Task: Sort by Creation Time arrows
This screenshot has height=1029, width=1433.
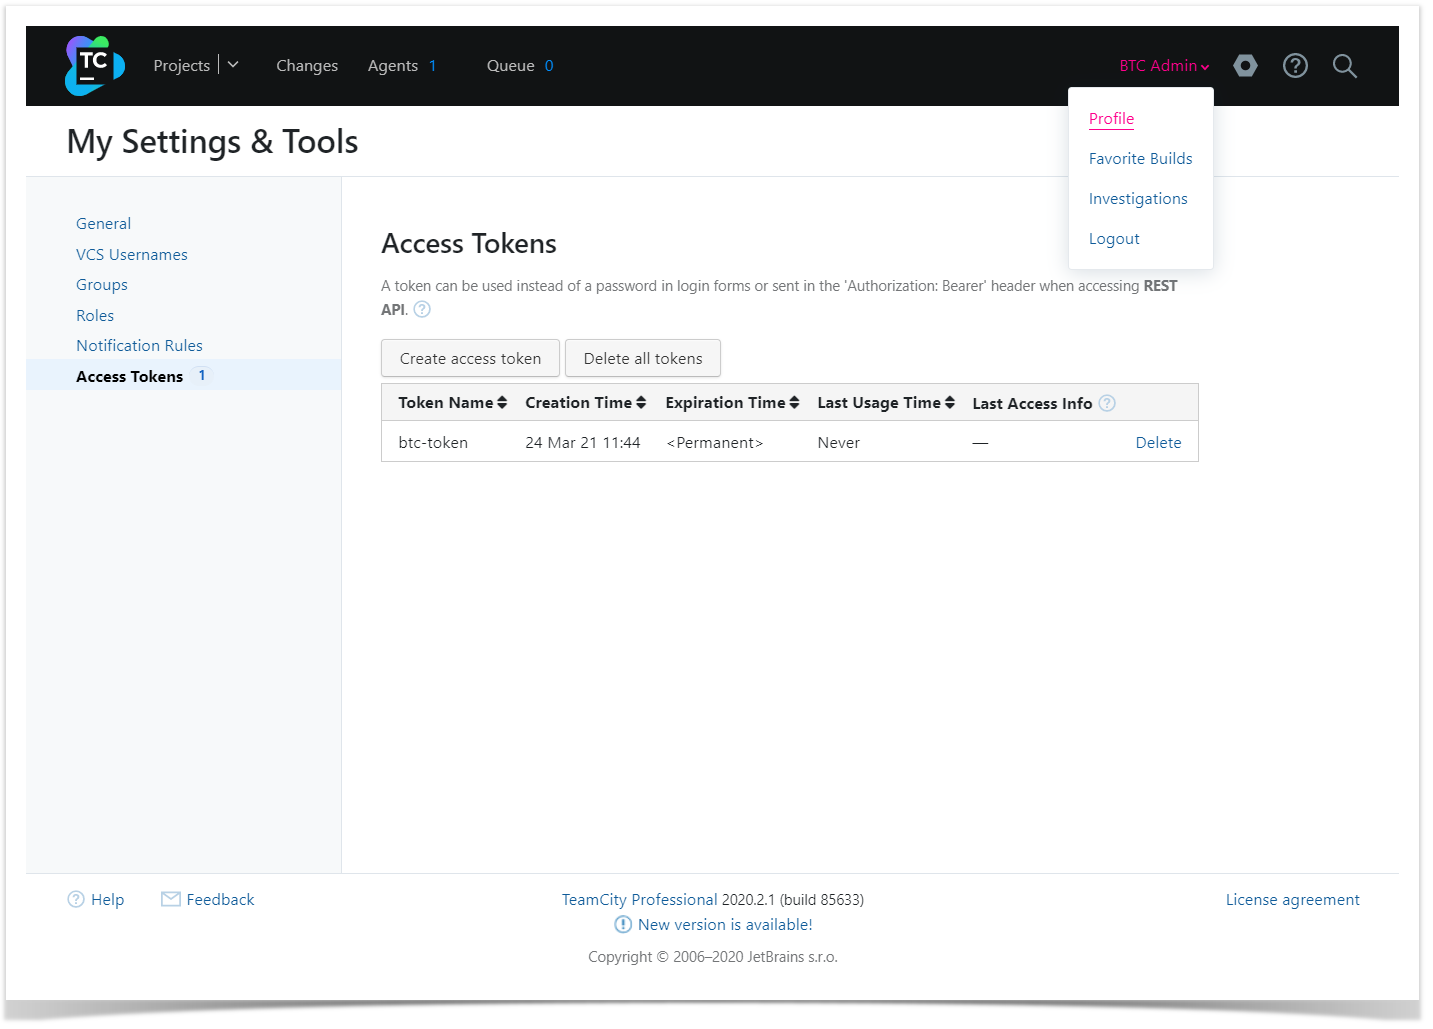Action: point(641,402)
